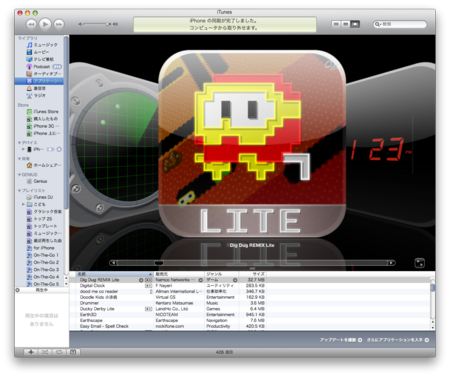Click into the search field
Image resolution: width=450 pixels, height=377 pixels.
coord(400,24)
